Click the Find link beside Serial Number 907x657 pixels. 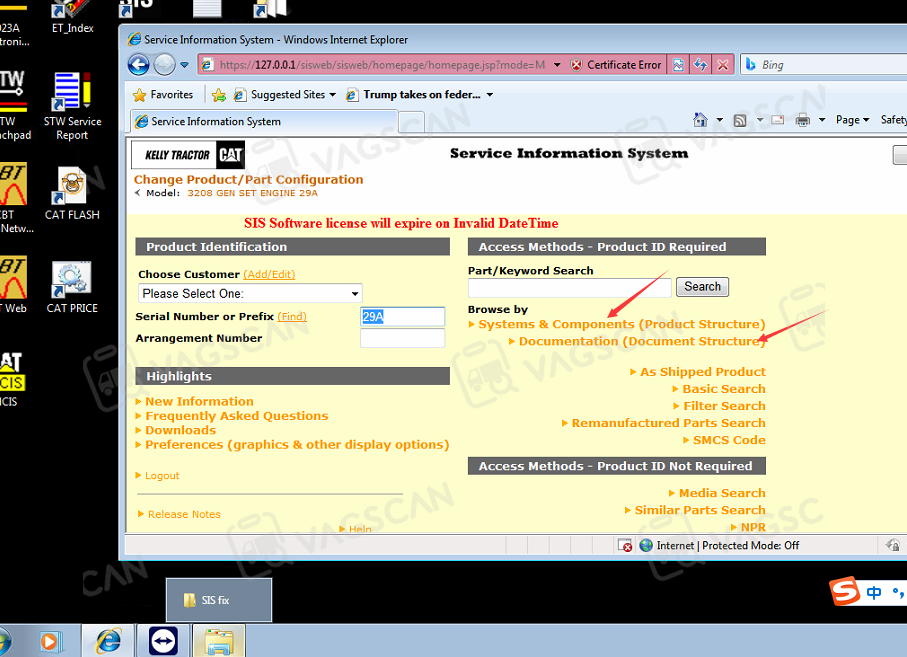click(292, 316)
